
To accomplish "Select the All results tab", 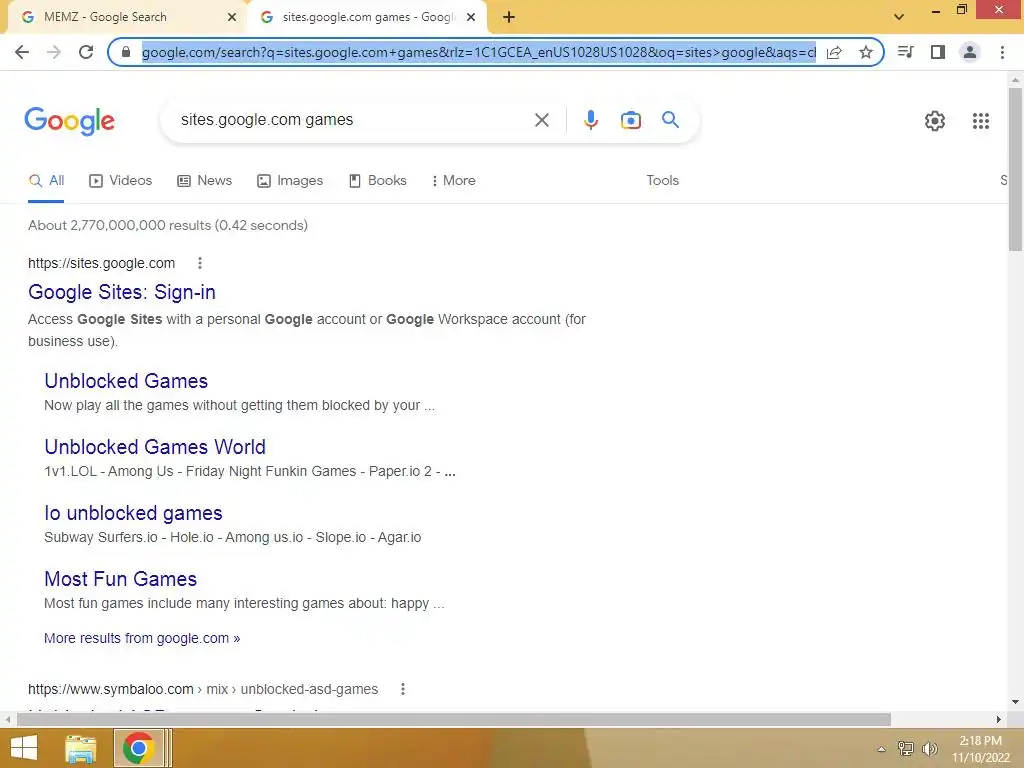I will coord(46,181).
